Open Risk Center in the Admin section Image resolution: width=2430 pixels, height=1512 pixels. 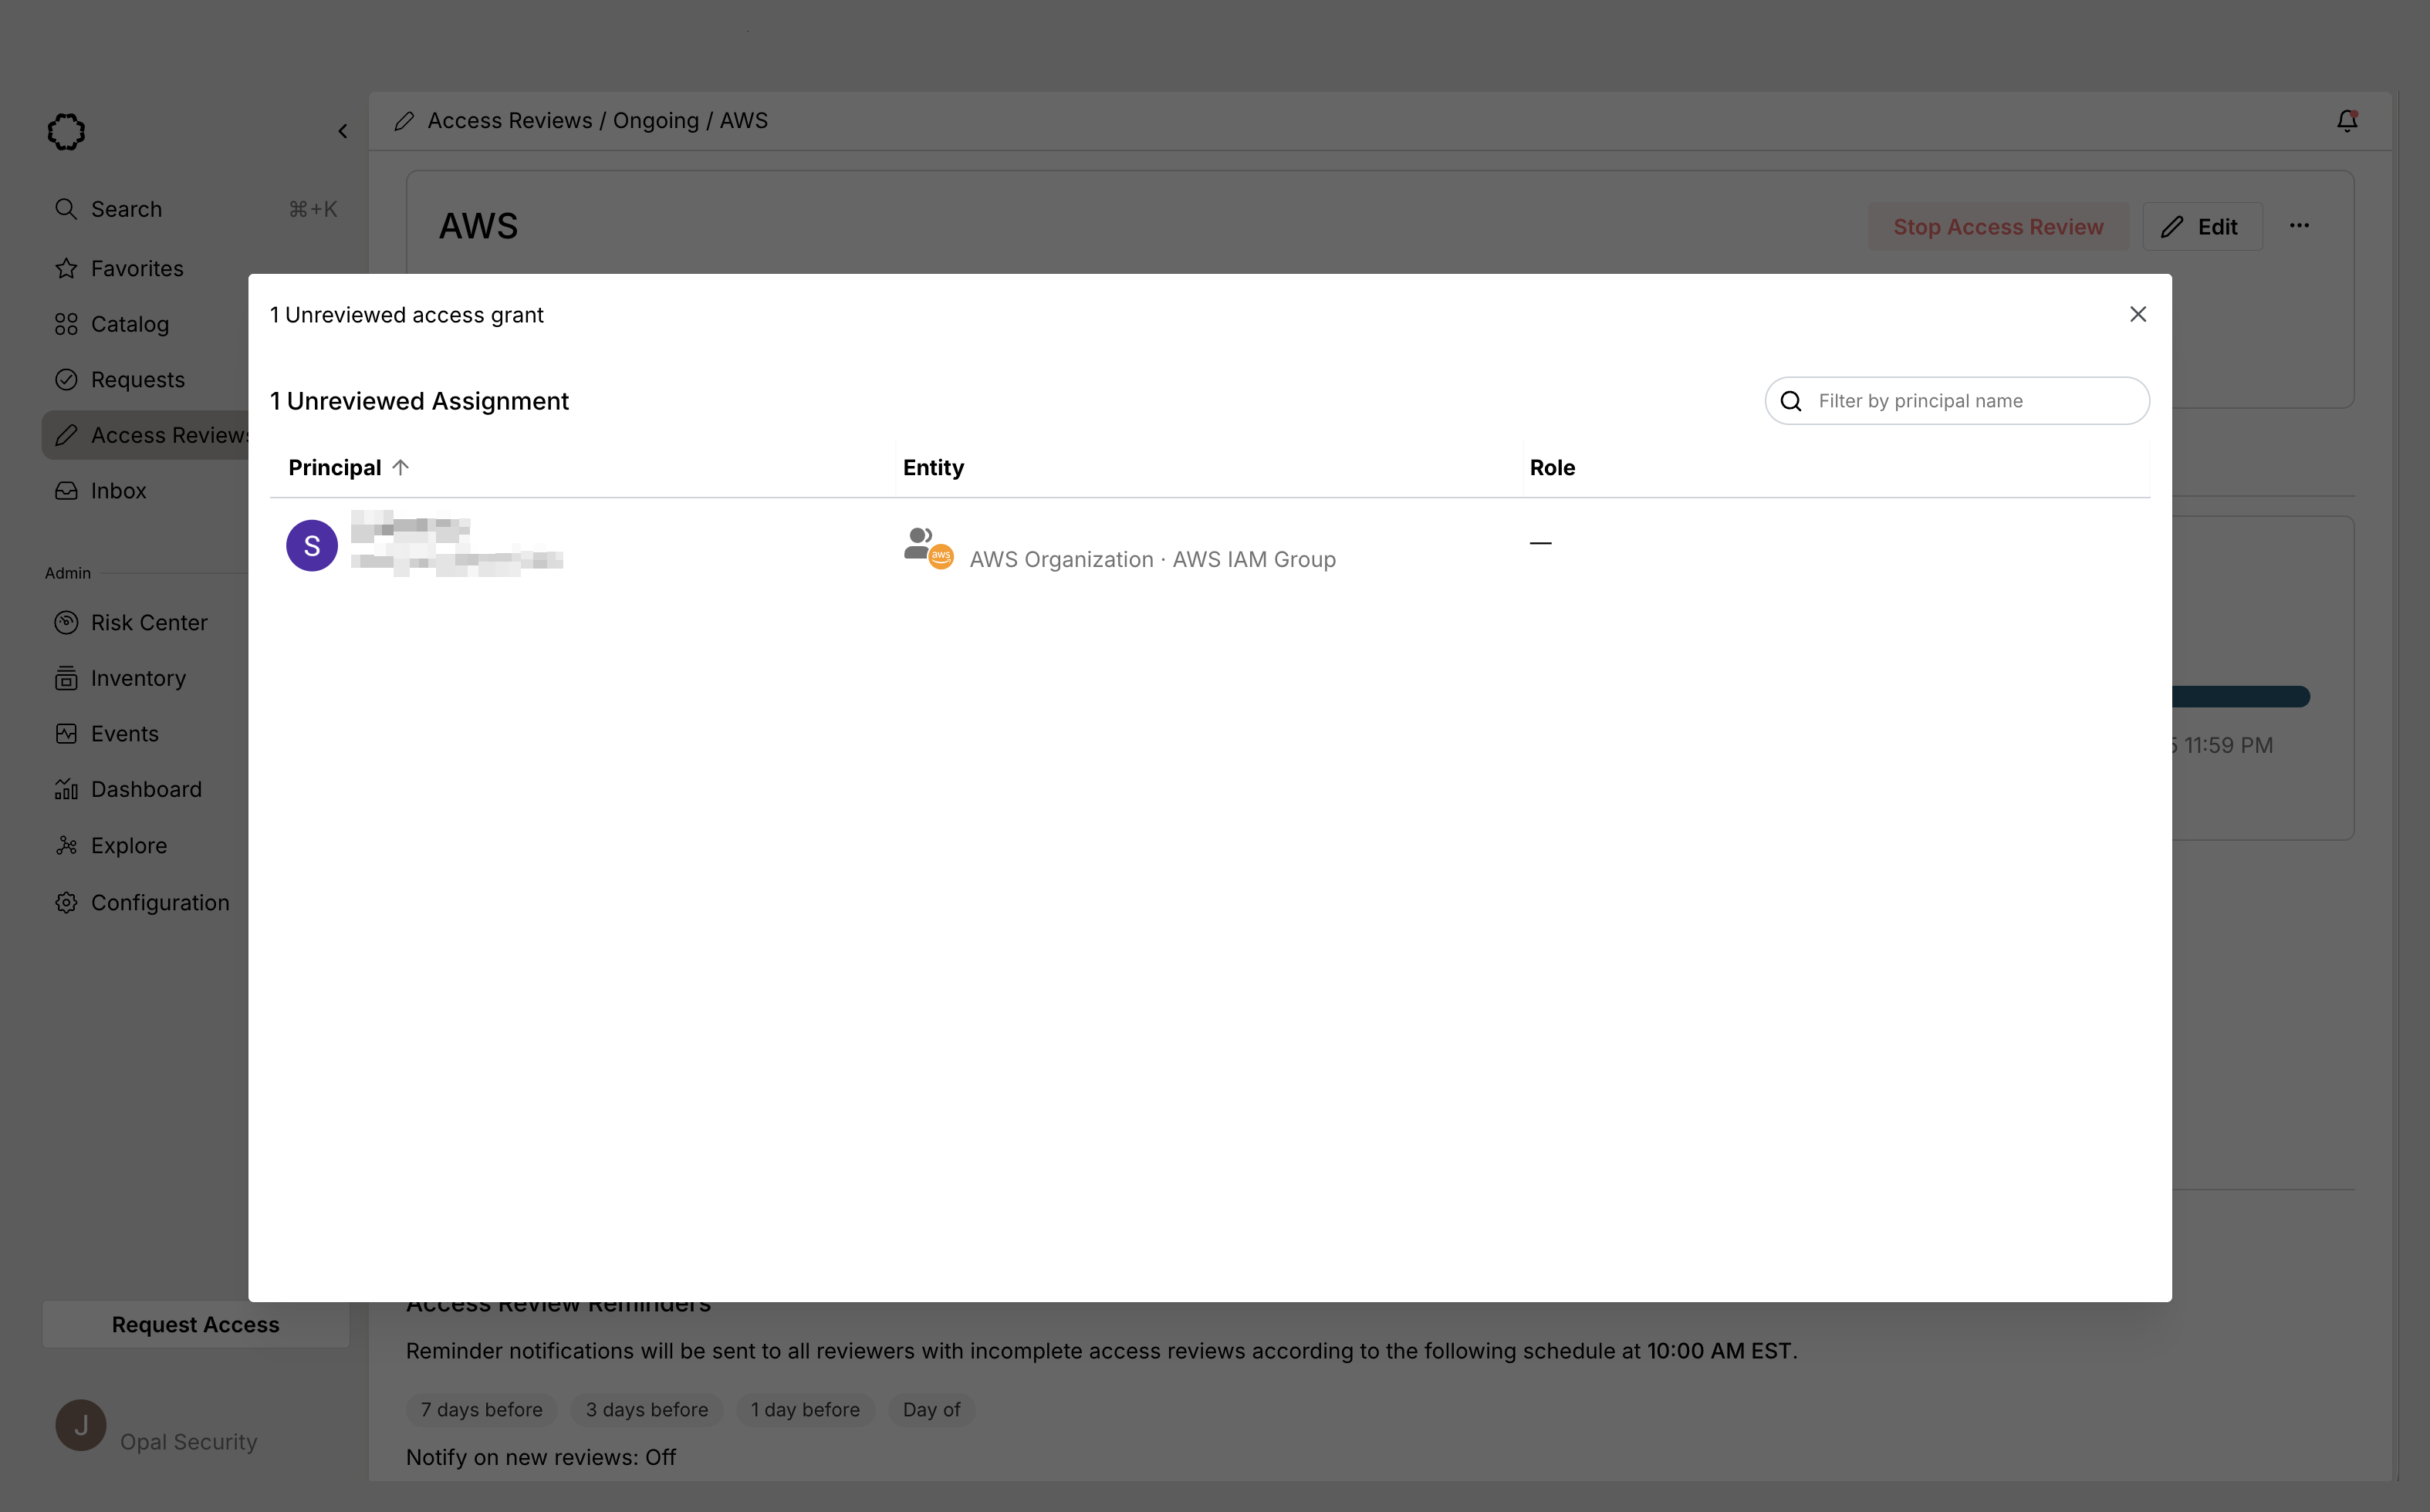click(x=149, y=623)
